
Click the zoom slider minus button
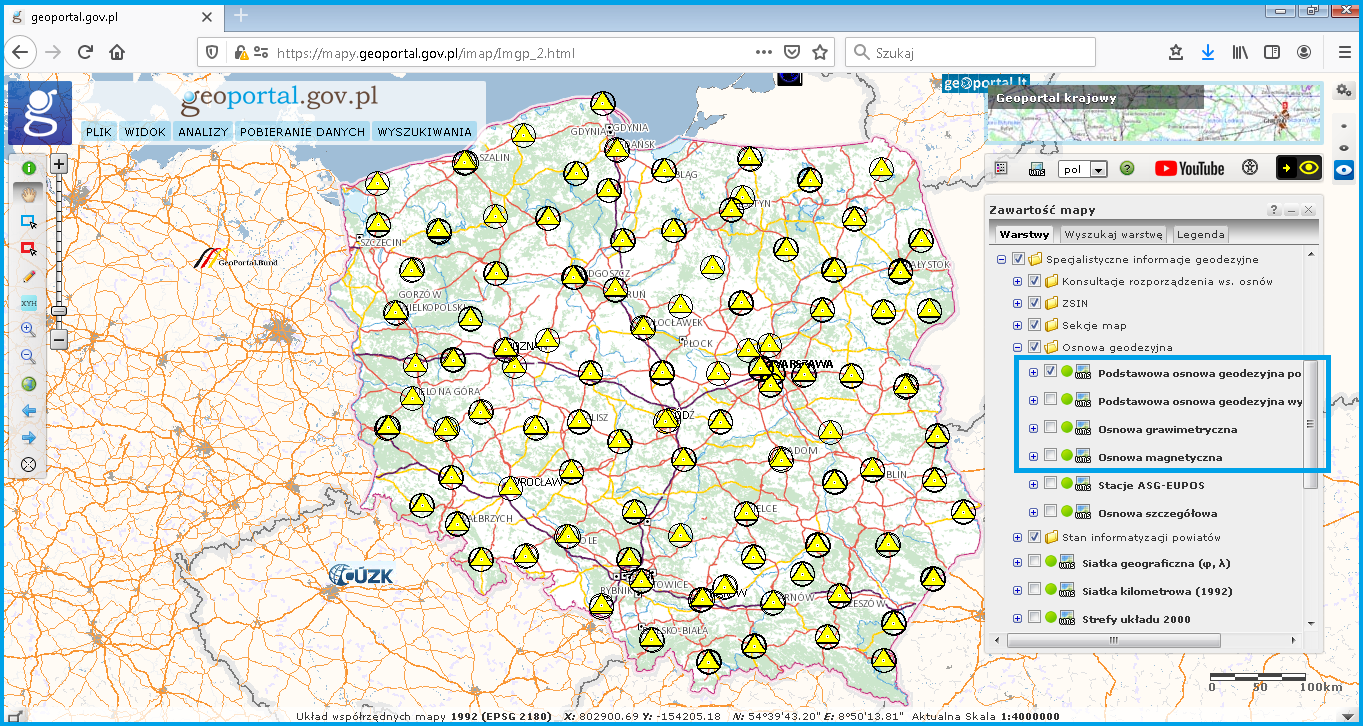coord(59,340)
